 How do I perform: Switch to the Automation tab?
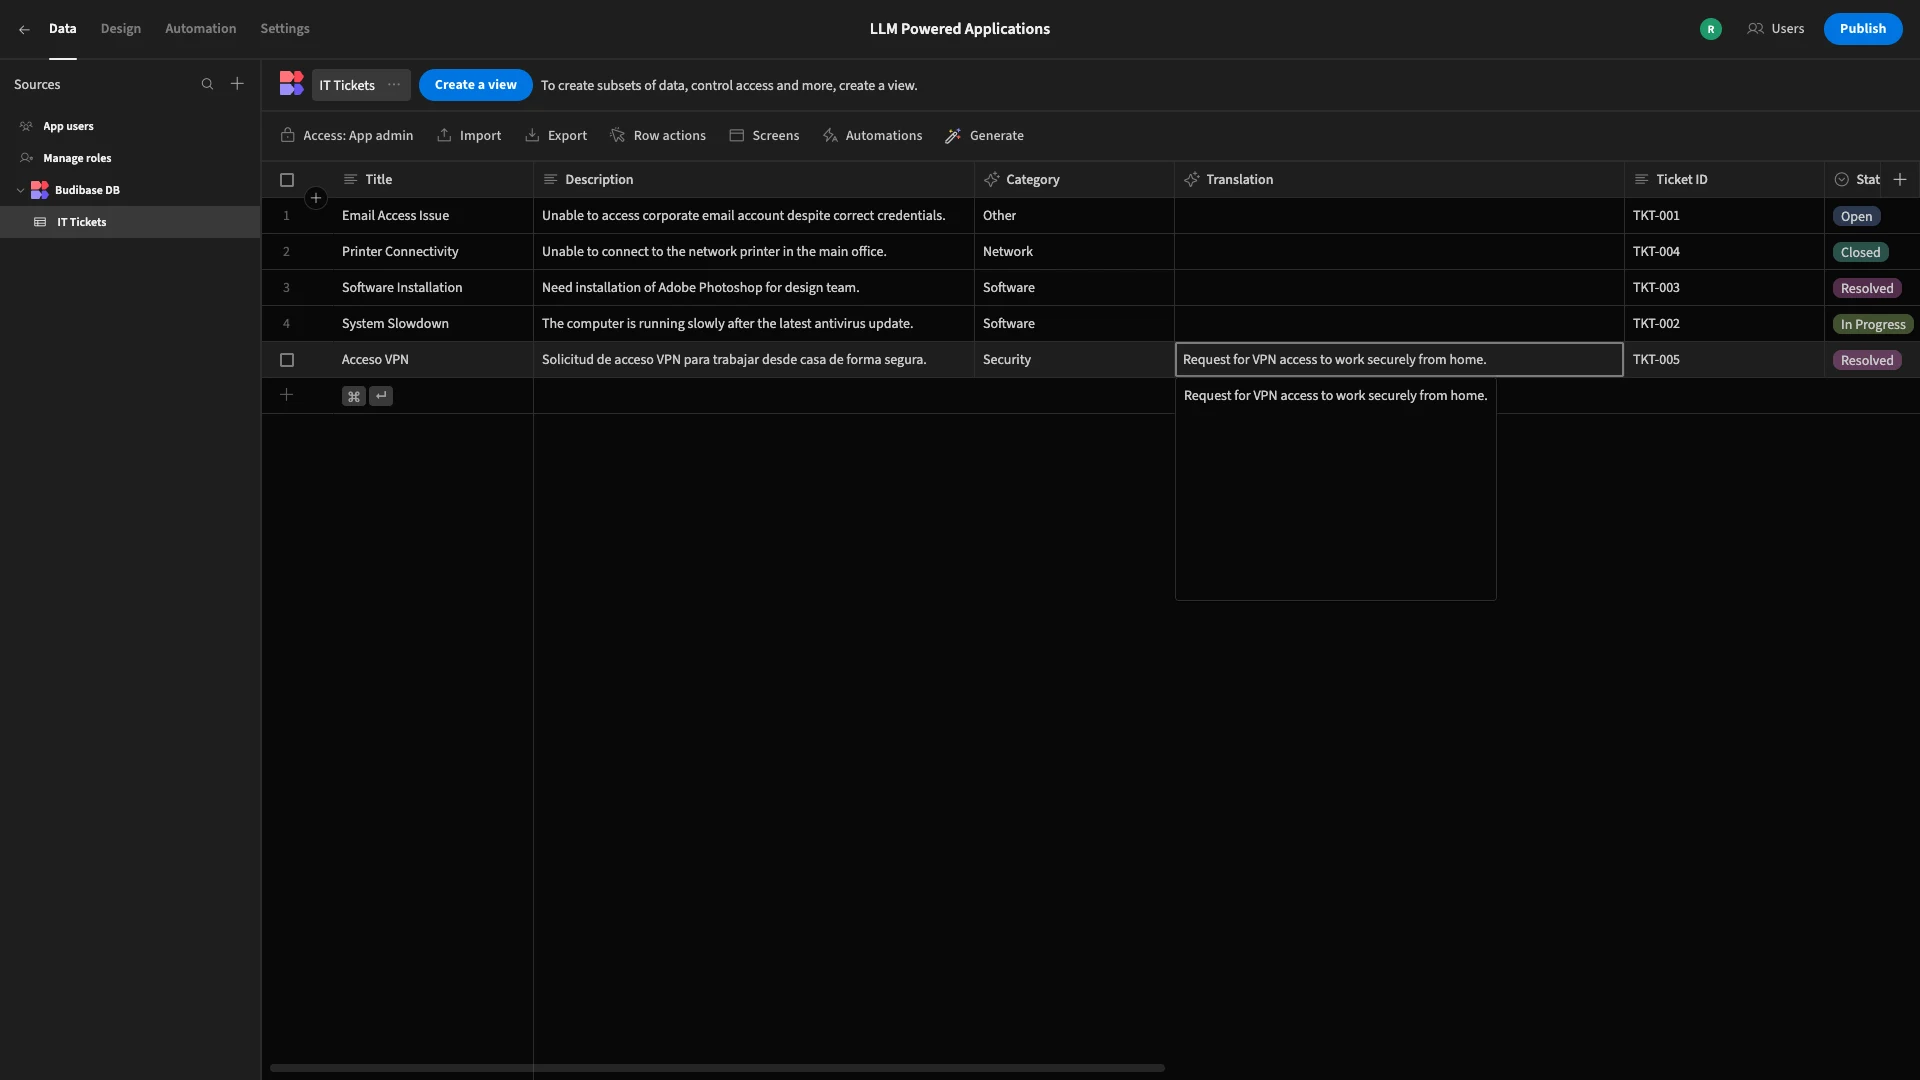click(201, 29)
